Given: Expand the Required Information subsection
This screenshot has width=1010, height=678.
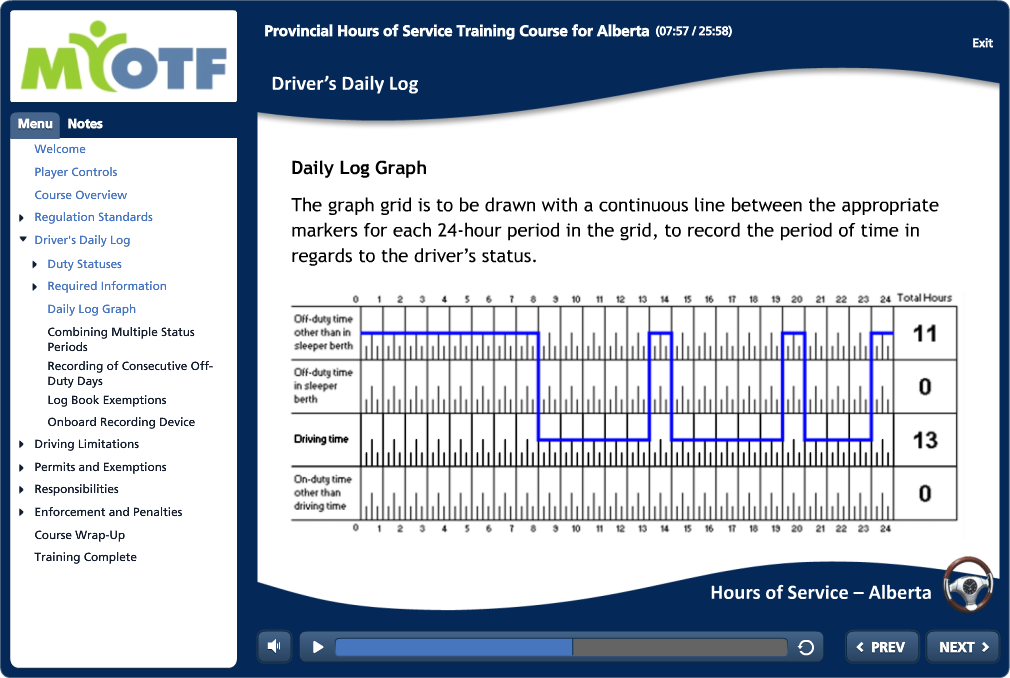Looking at the screenshot, I should tap(35, 287).
